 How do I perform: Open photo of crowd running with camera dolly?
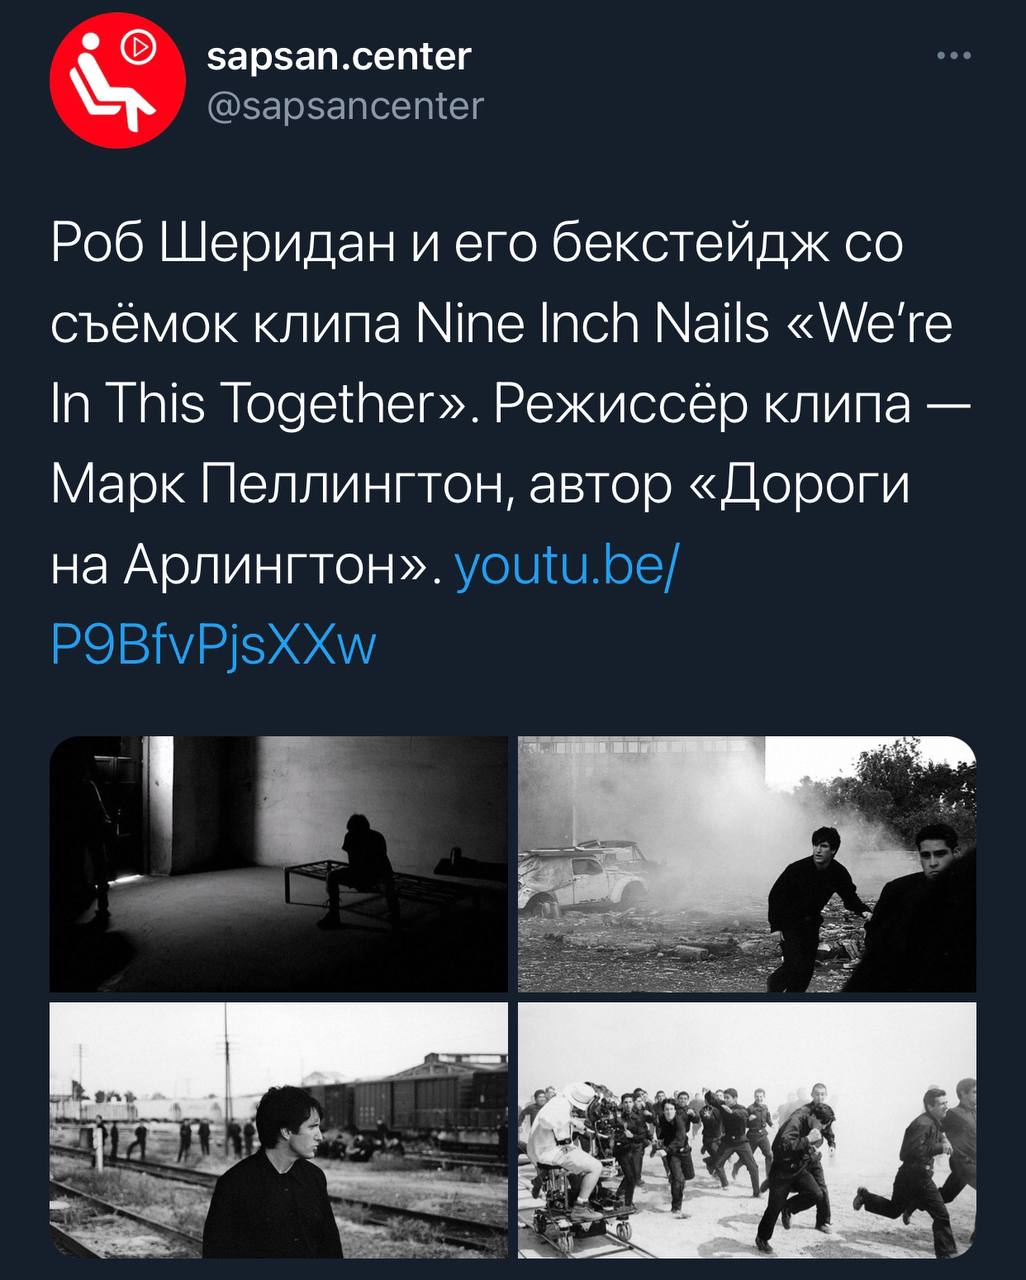point(747,1130)
